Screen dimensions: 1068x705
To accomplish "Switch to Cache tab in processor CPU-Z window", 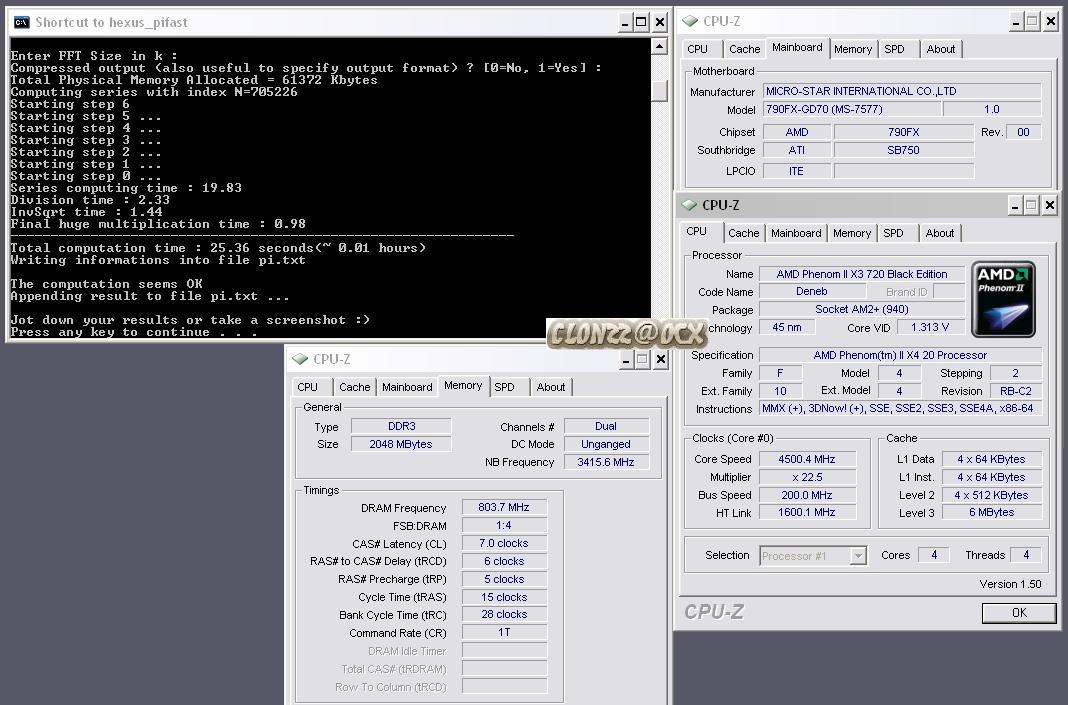I will [x=743, y=233].
